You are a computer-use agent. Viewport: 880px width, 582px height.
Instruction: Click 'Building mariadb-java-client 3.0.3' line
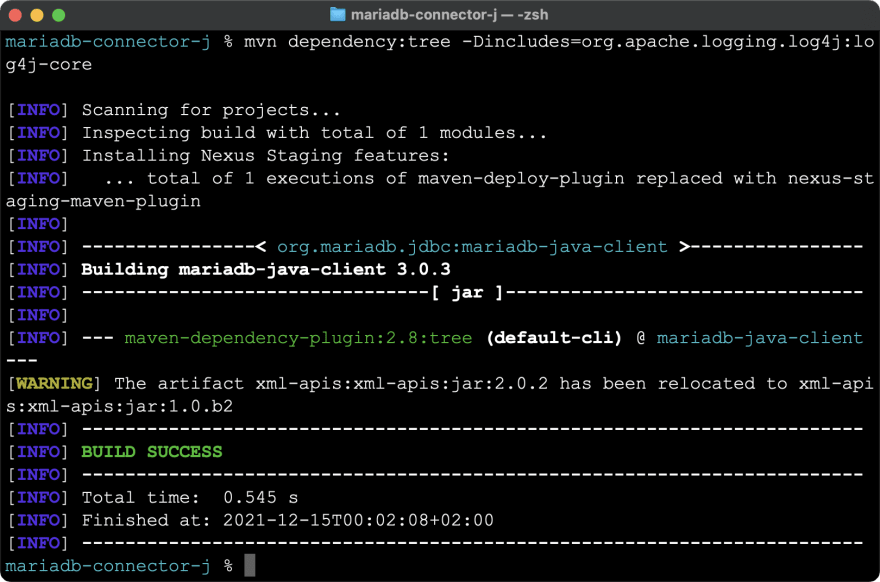(265, 269)
